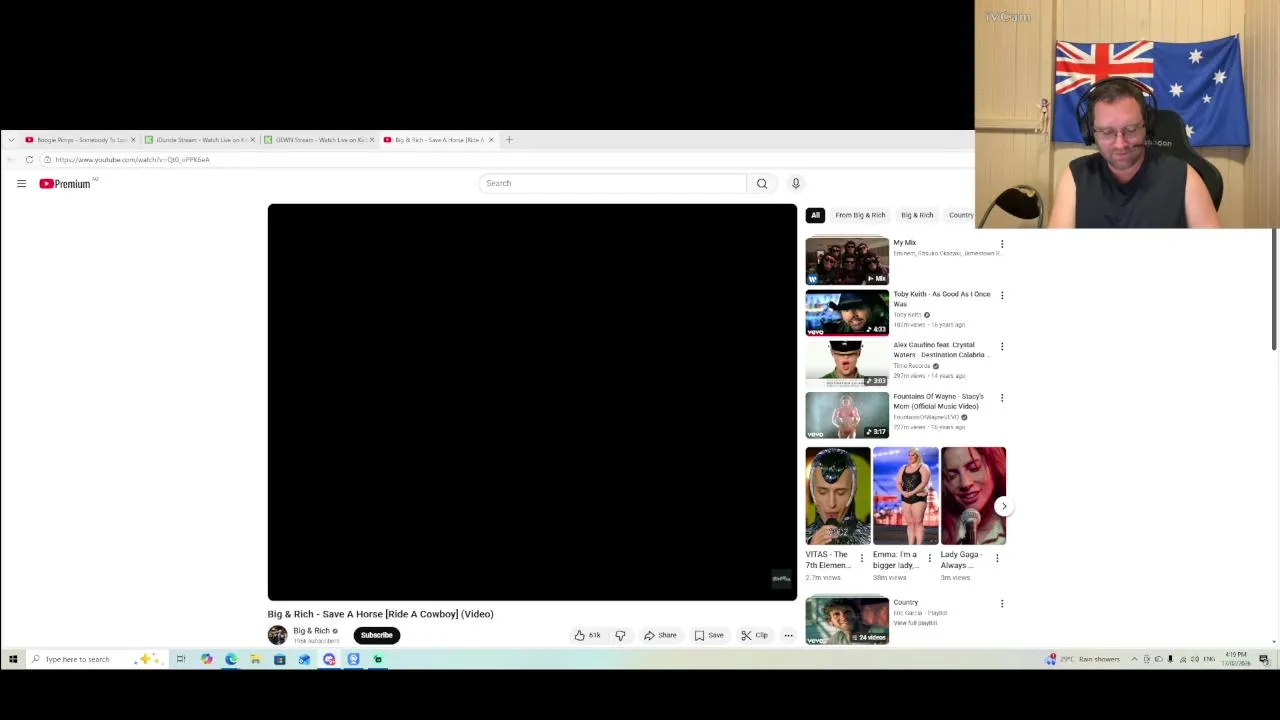
Task: Open options menu for Stacy's Mom video
Action: [x=1002, y=397]
